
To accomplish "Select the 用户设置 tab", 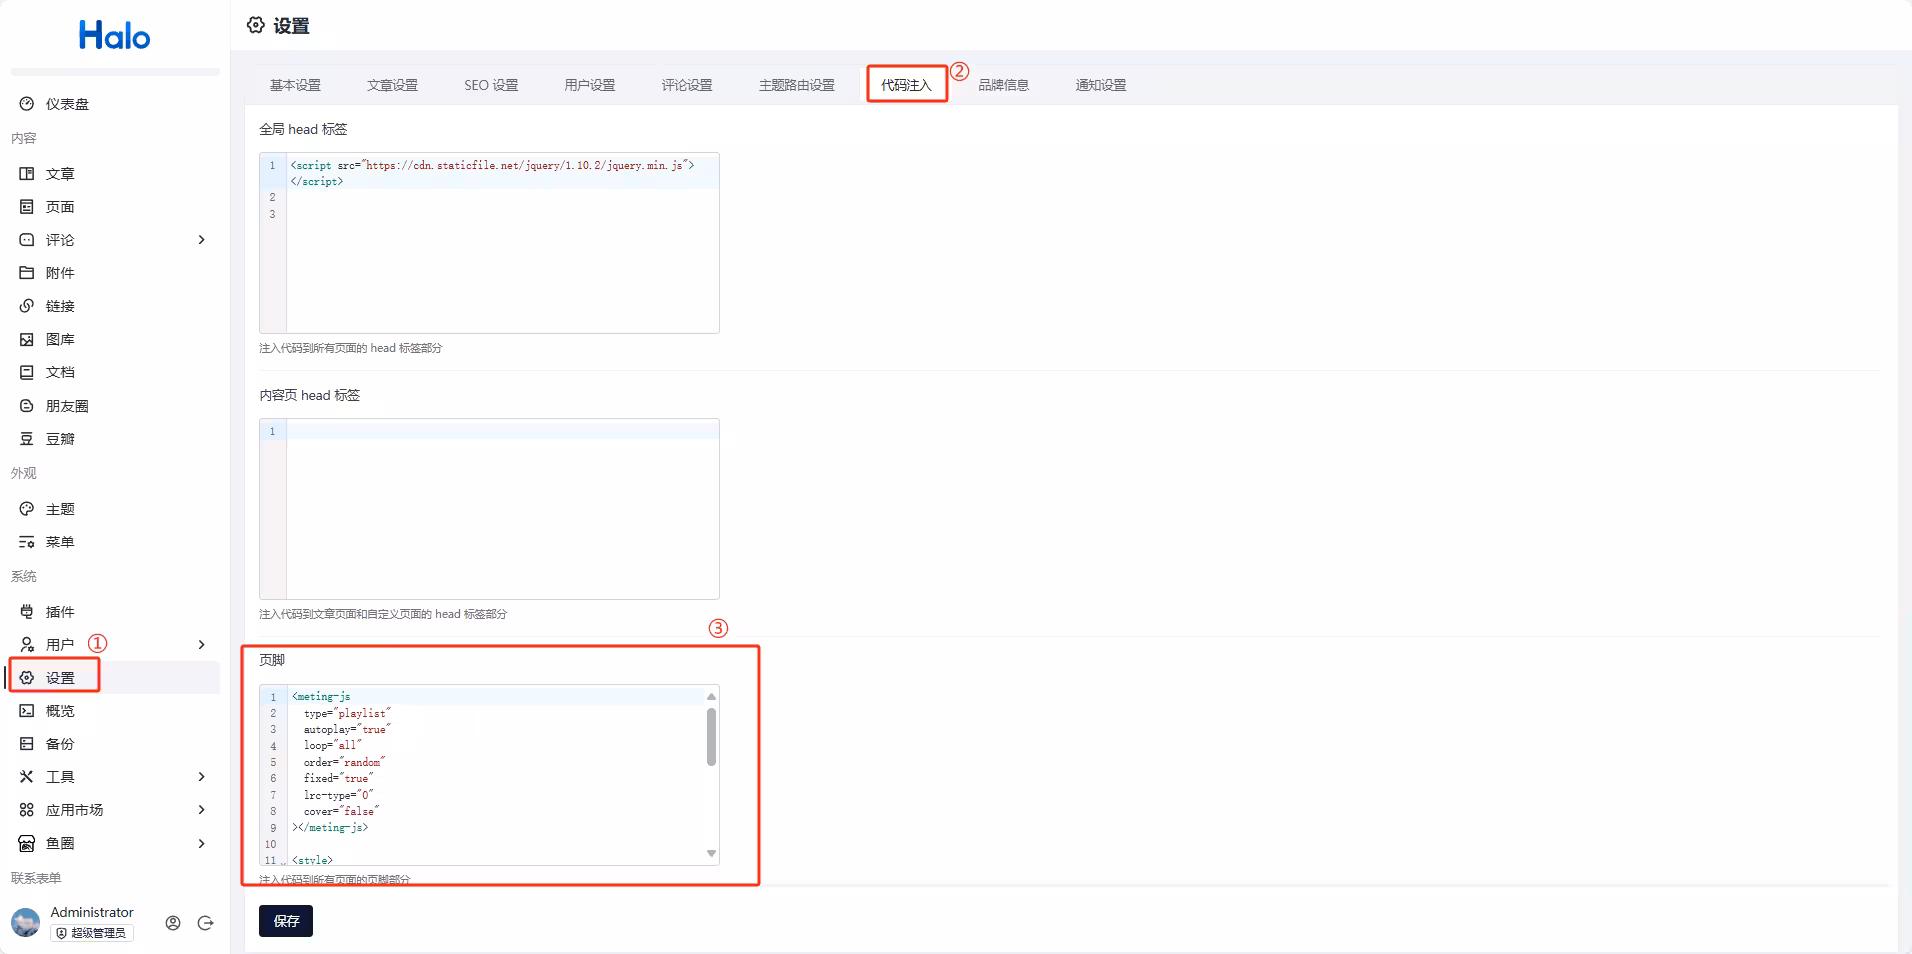I will 590,85.
